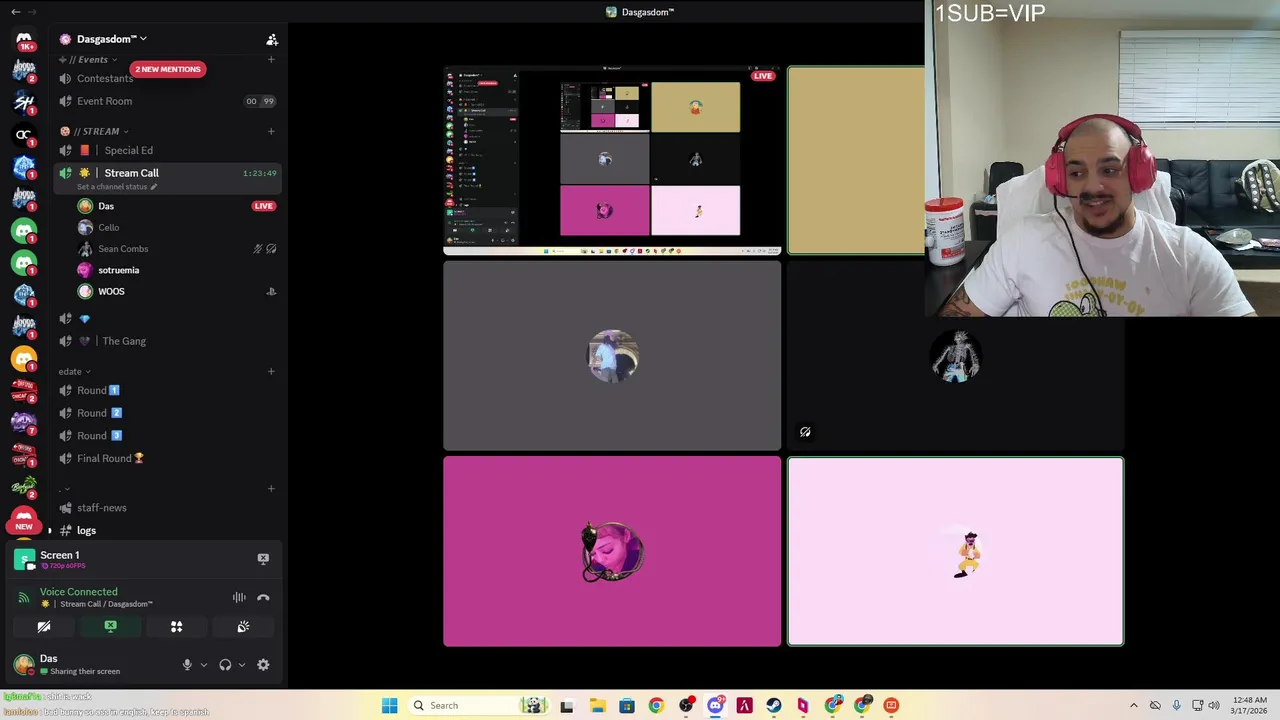This screenshot has height=720, width=1280.
Task: Open the microphone input options chevron
Action: tap(203, 665)
